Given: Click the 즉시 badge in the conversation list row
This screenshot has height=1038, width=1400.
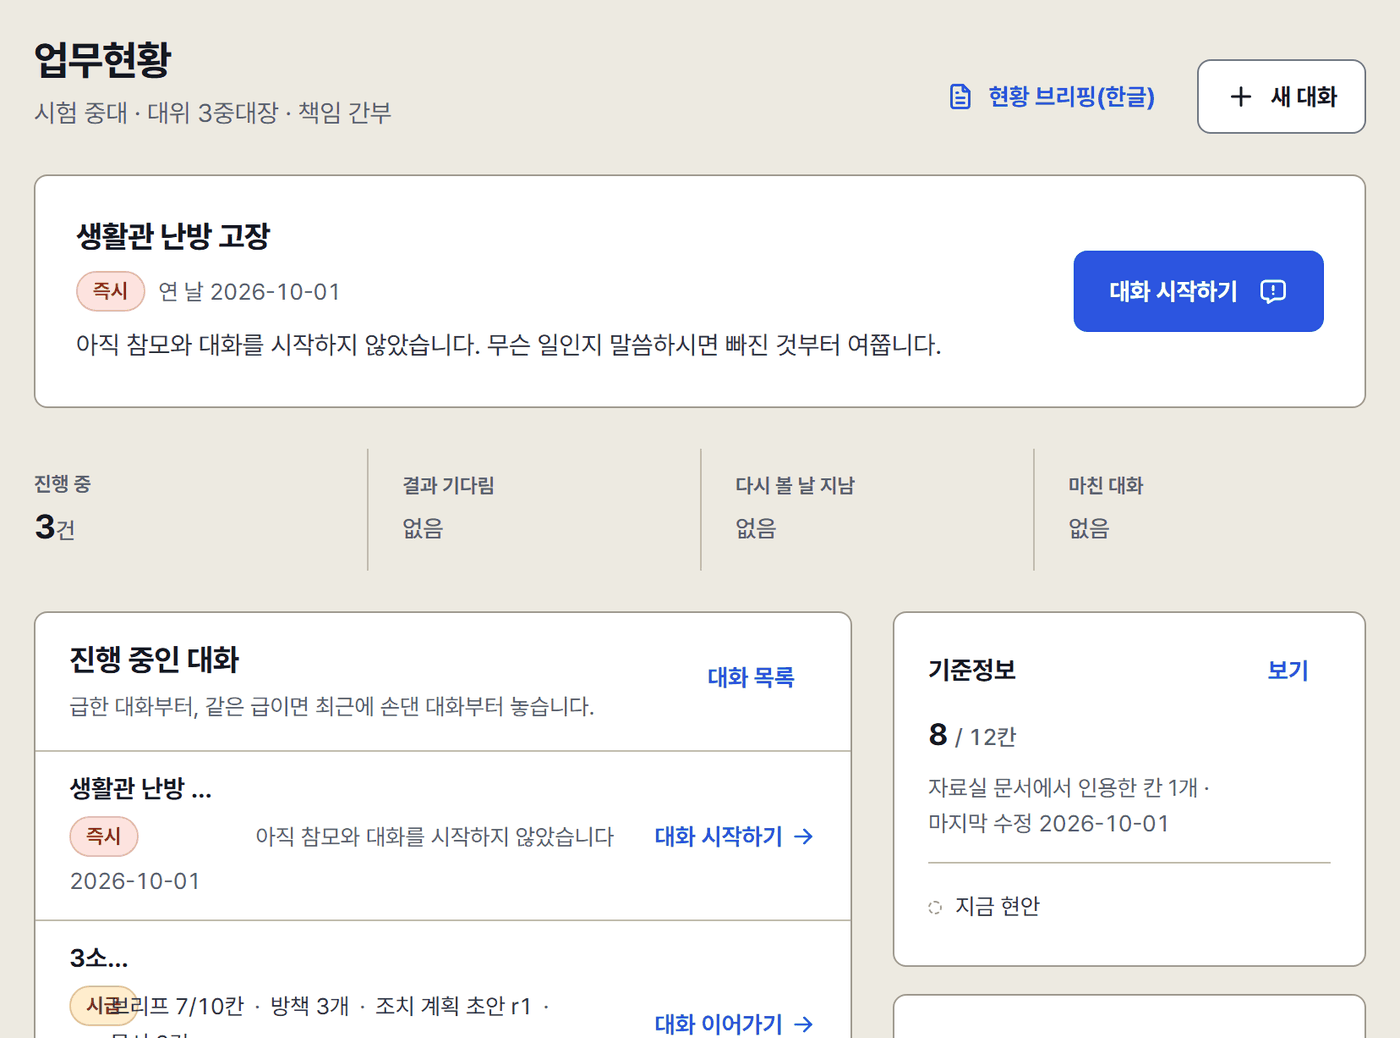Looking at the screenshot, I should [x=104, y=836].
